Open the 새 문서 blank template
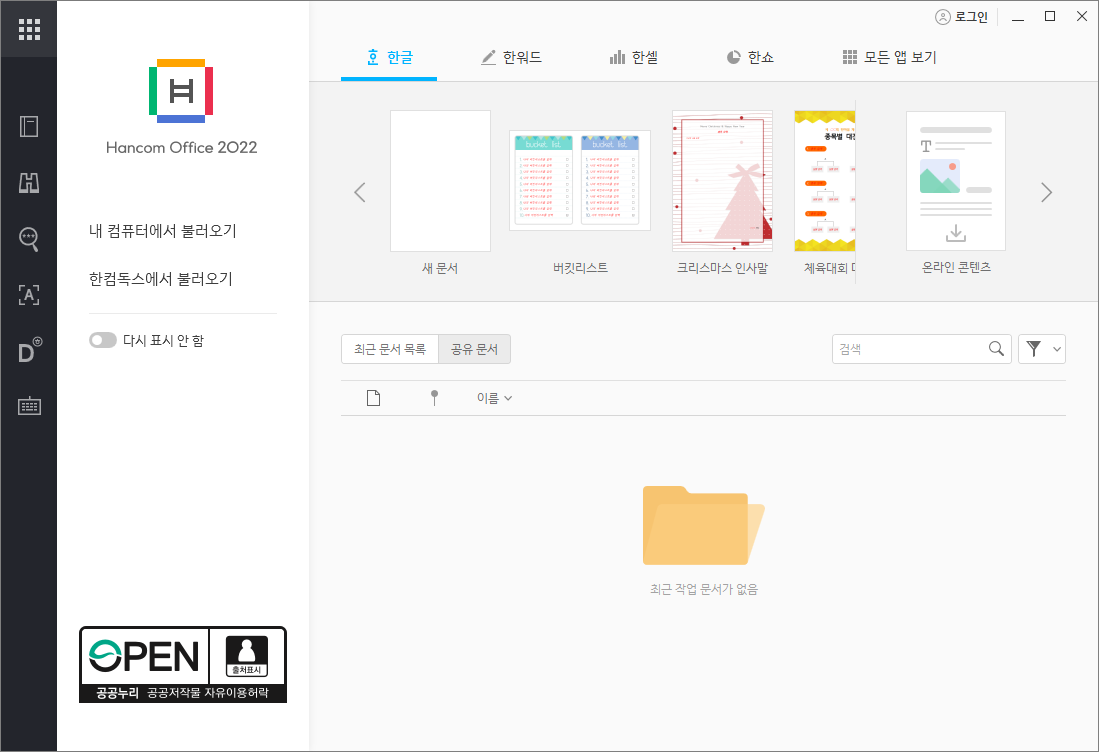This screenshot has width=1099, height=752. click(440, 181)
